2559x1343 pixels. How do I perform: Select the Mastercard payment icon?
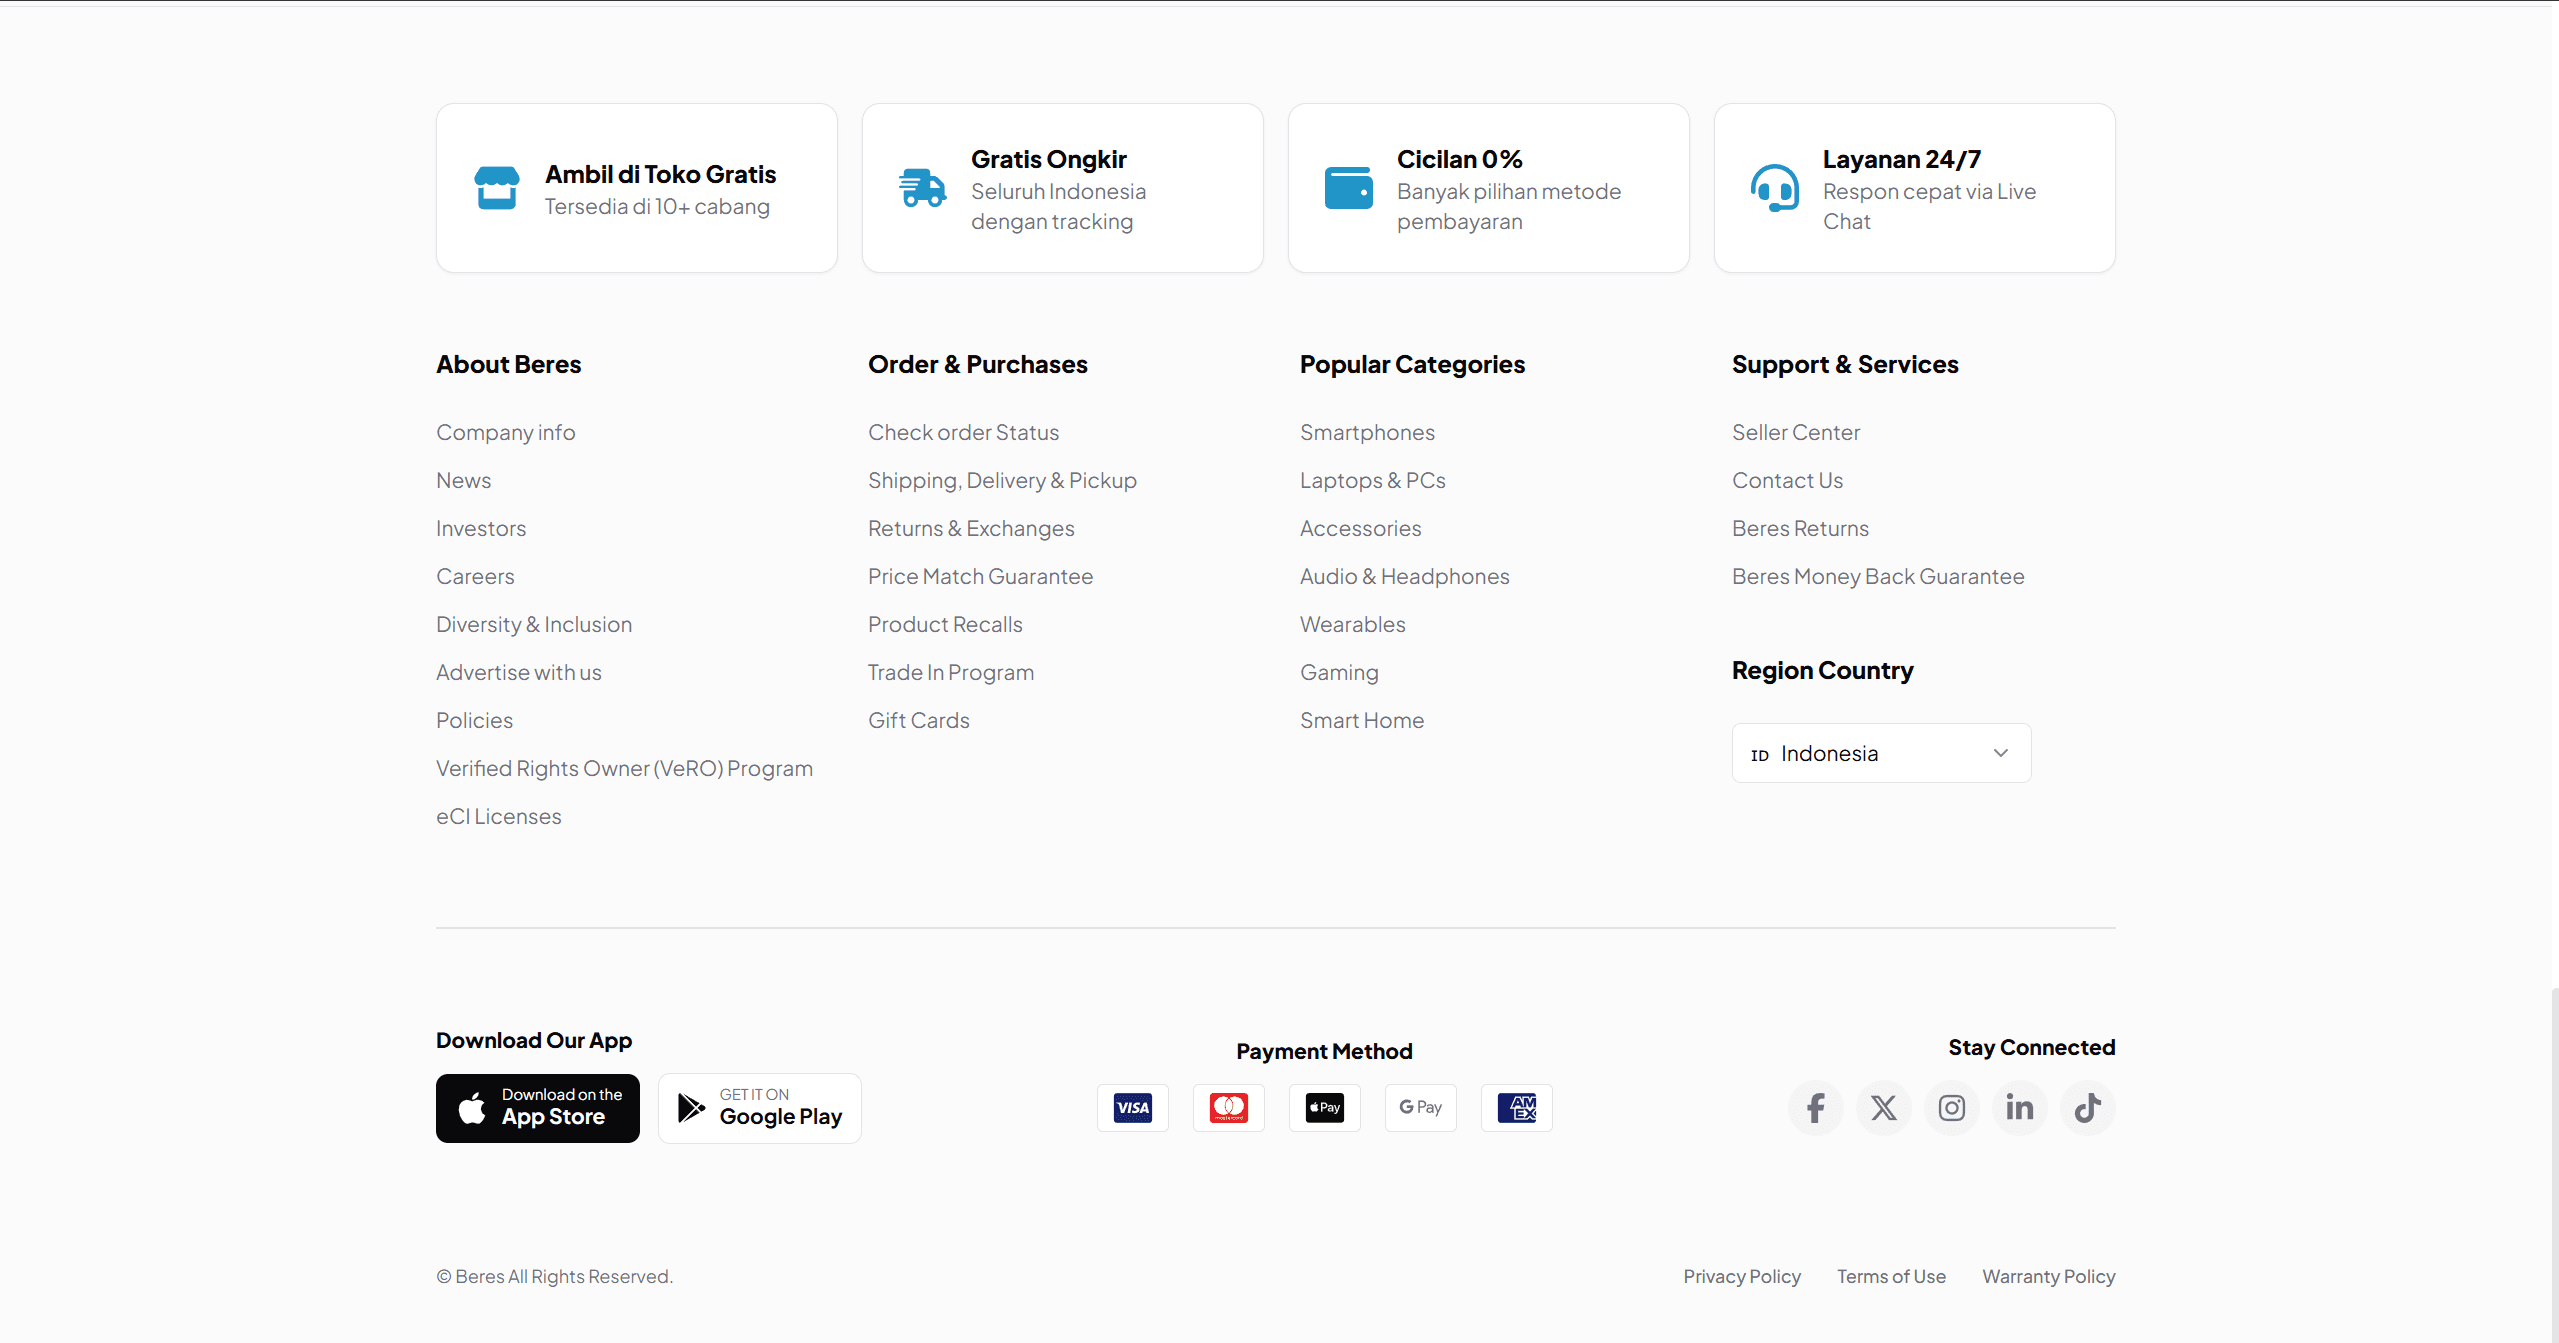[1229, 1108]
